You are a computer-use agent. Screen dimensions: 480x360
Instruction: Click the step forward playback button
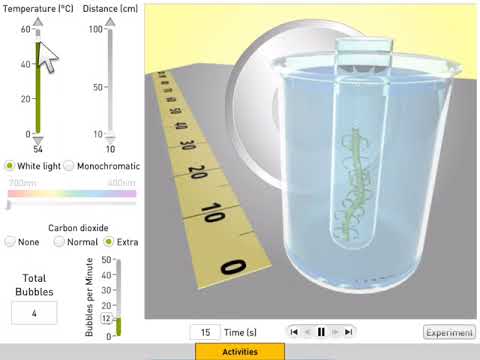(x=335, y=332)
